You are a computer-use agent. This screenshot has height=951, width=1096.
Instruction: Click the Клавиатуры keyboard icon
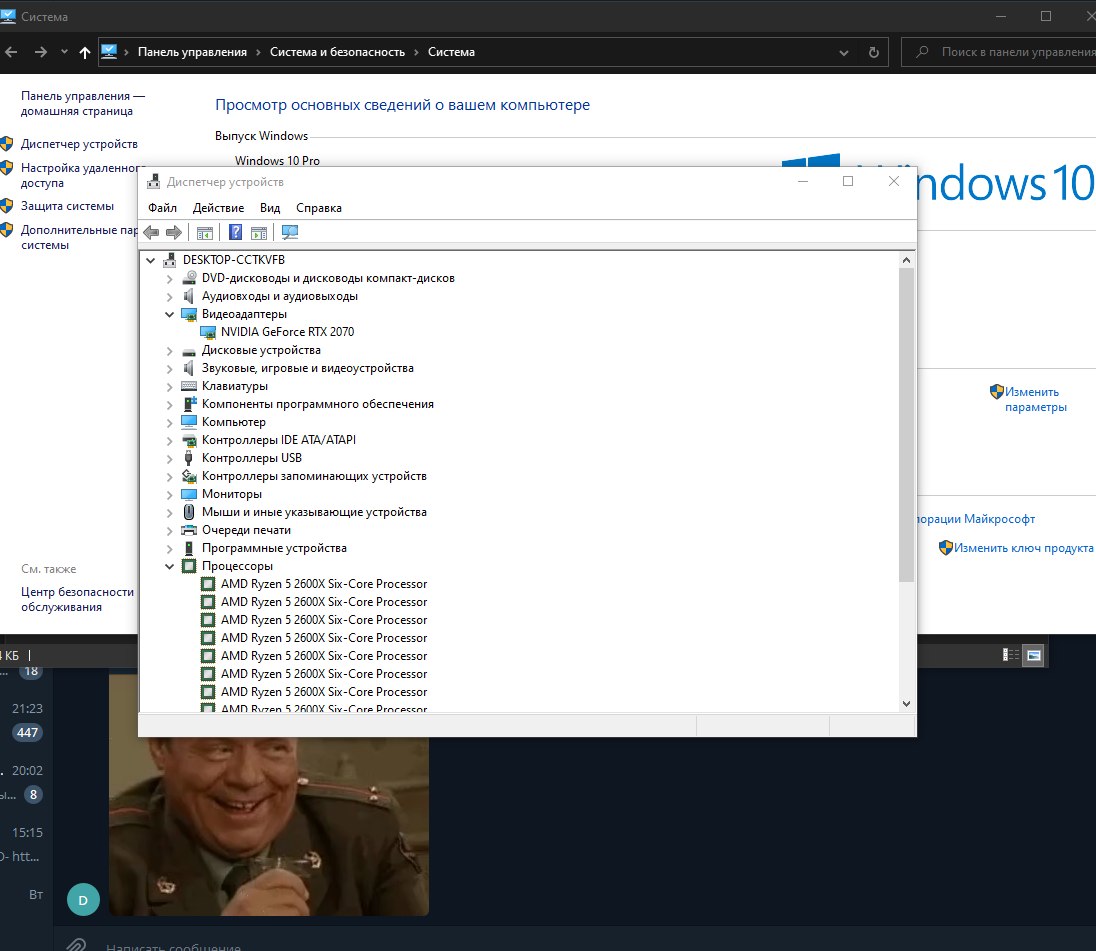pos(189,386)
